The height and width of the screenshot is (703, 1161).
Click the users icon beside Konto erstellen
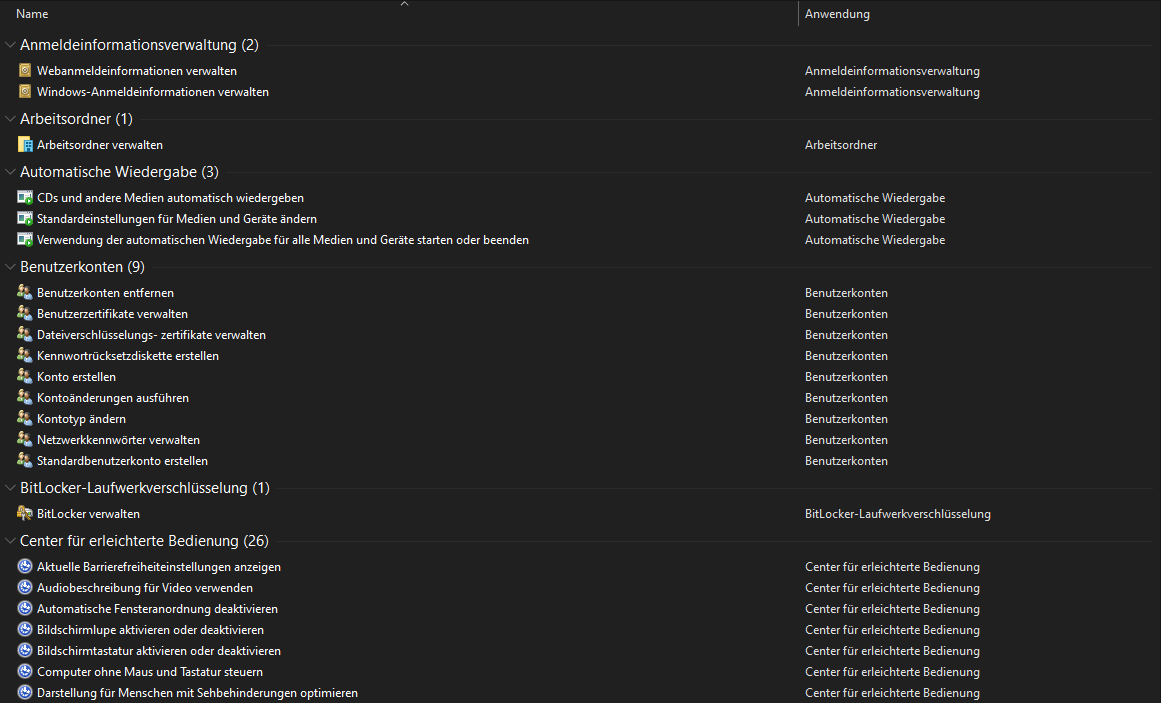point(25,377)
